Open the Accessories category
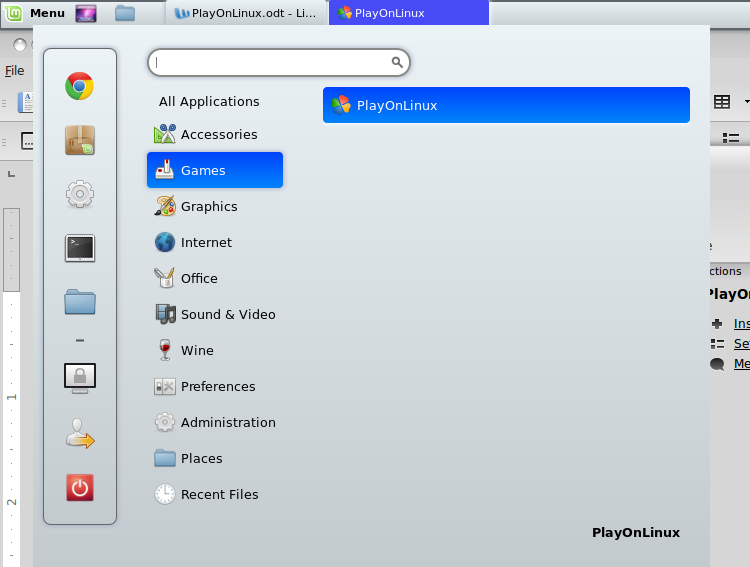750x567 pixels. (215, 134)
